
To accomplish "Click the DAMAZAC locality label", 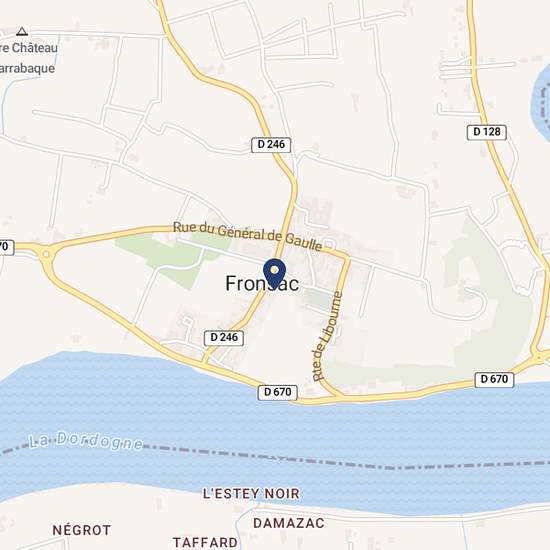I will (289, 523).
